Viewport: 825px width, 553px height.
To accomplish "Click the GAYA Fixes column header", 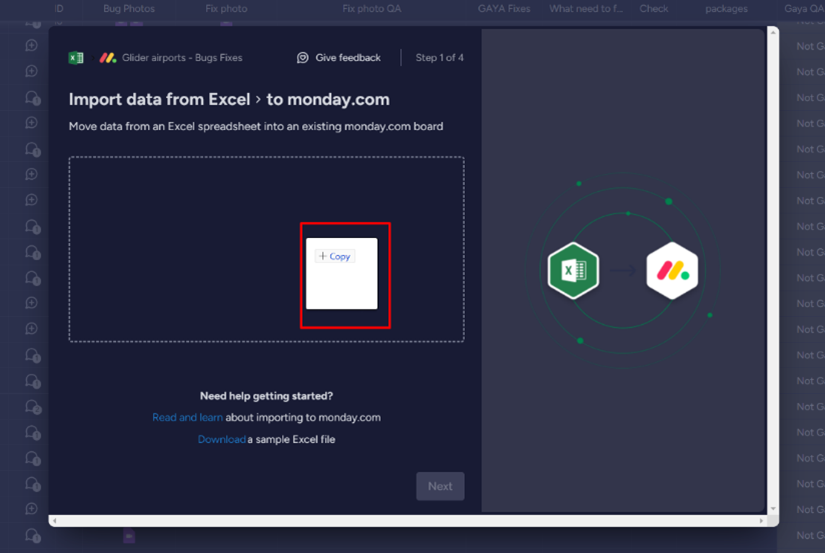I will [504, 9].
